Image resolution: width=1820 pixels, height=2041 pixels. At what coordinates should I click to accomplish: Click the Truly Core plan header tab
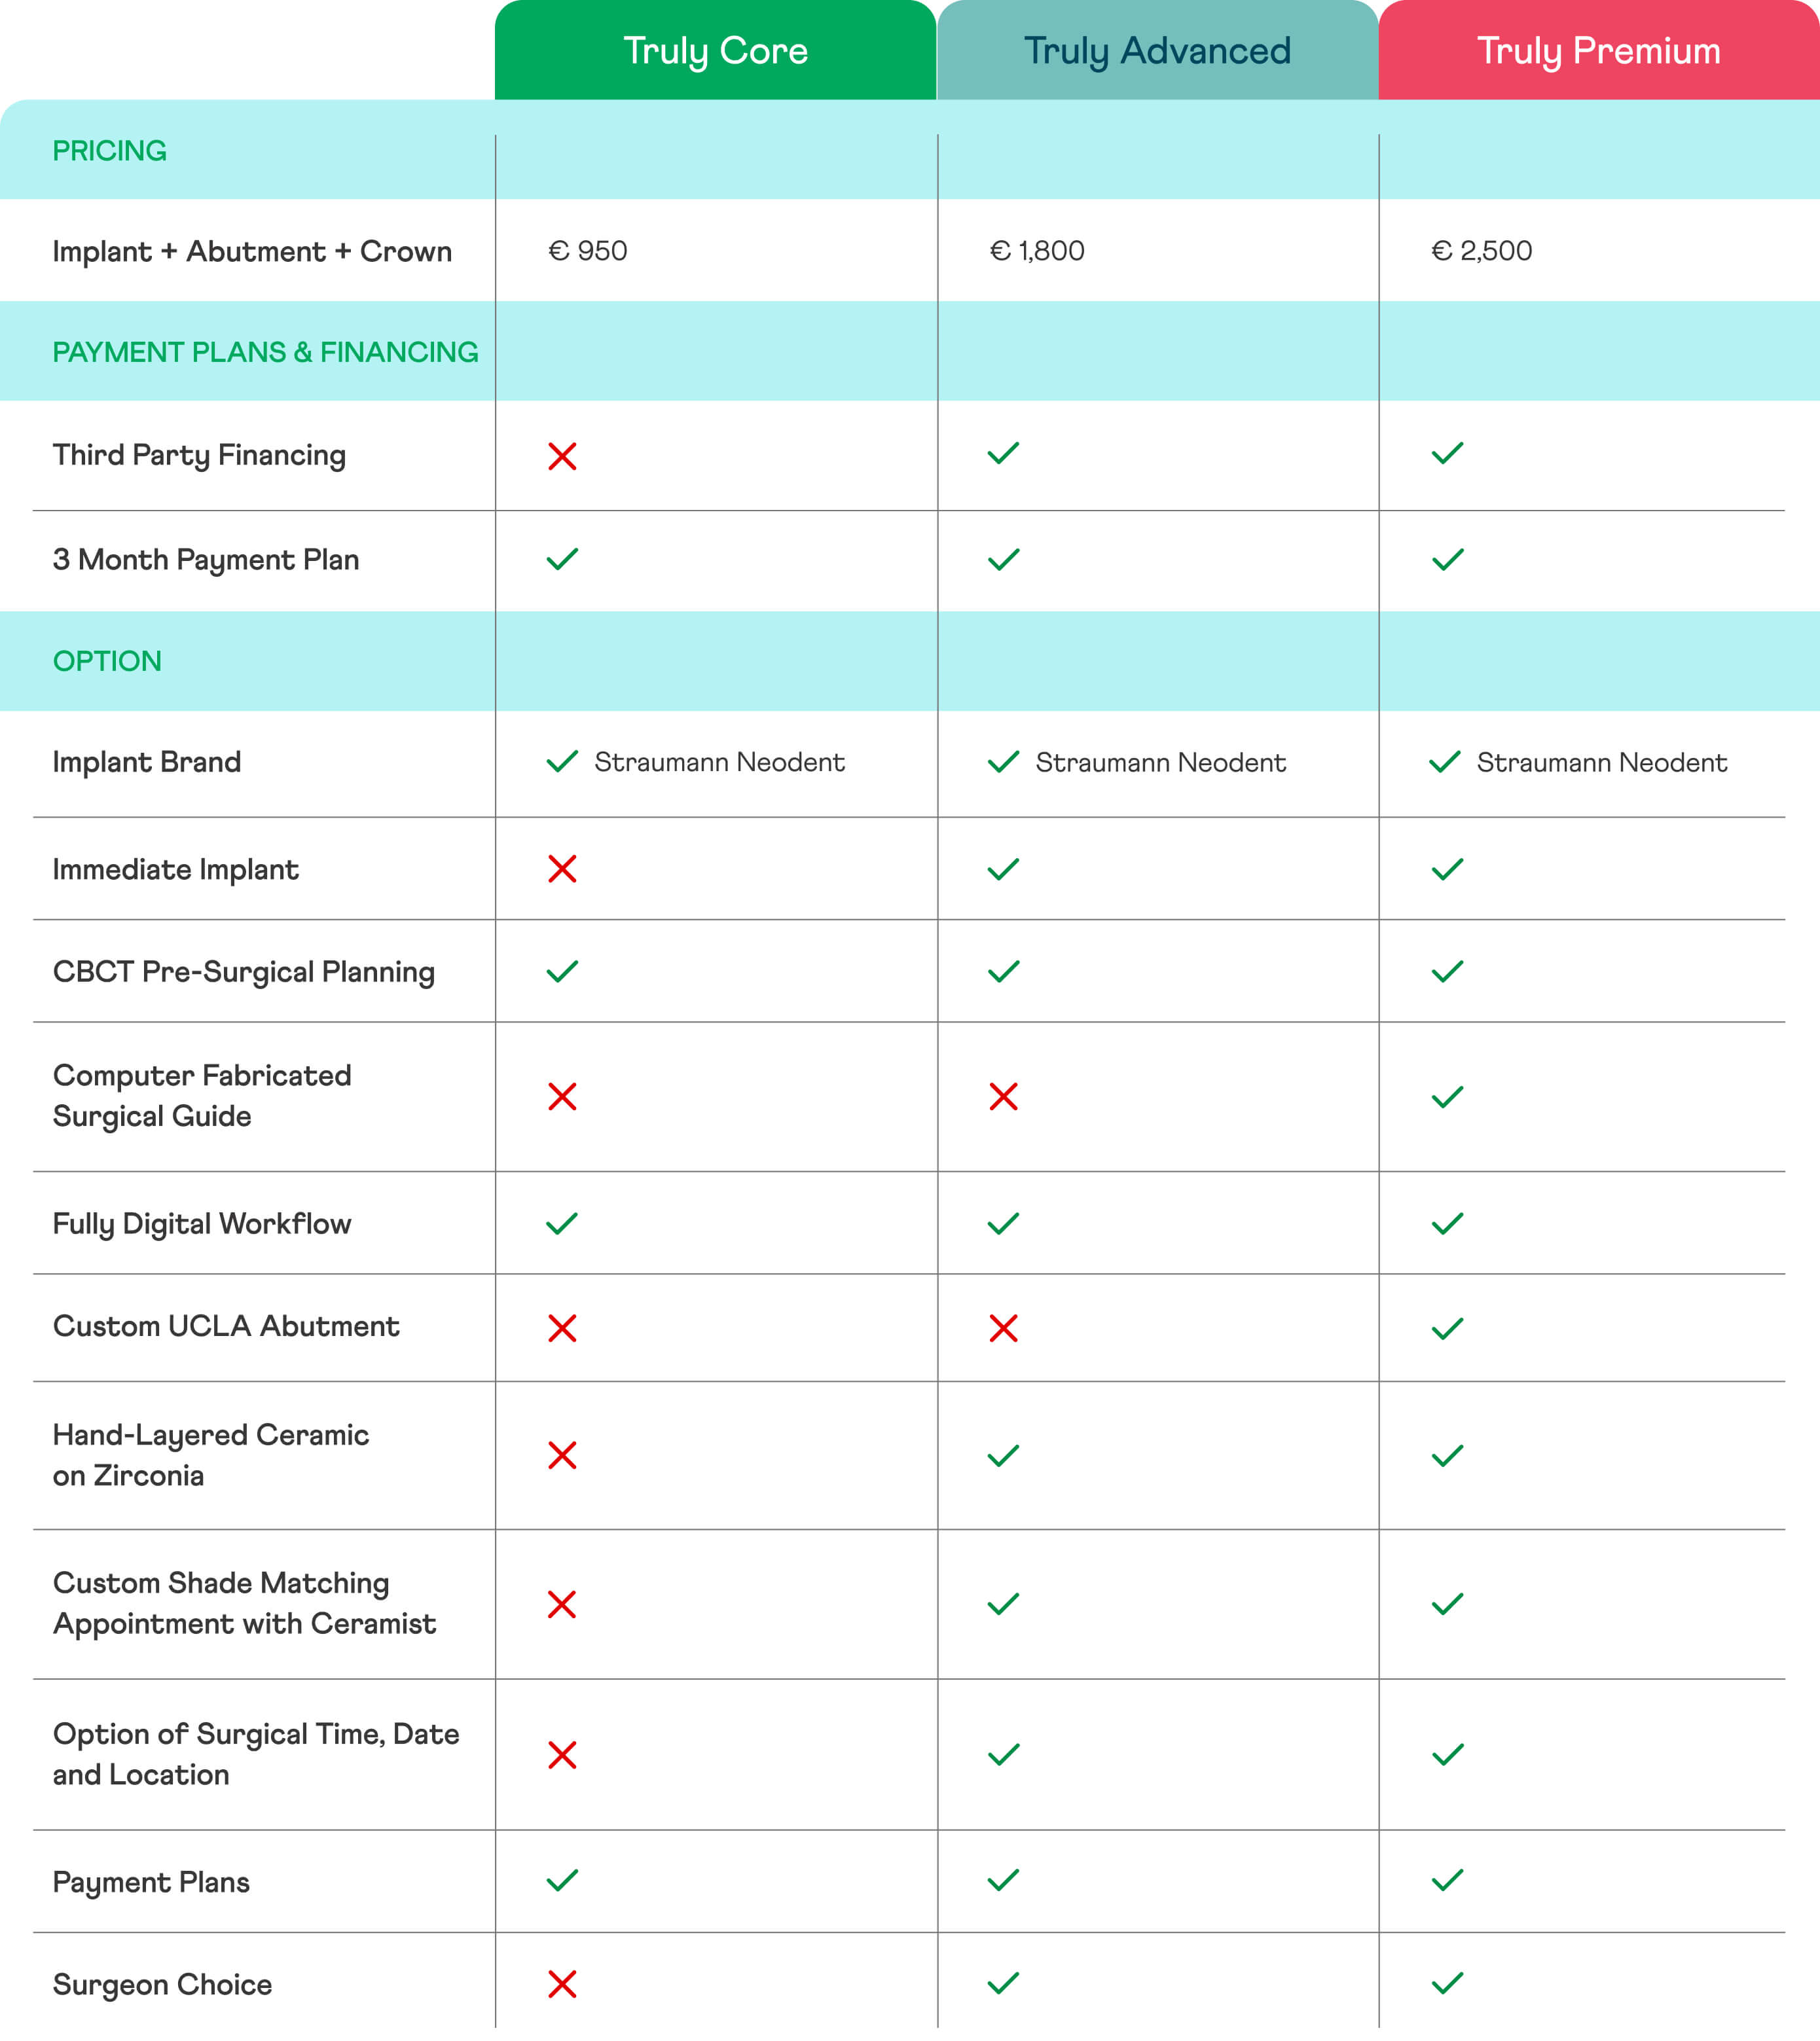point(715,51)
